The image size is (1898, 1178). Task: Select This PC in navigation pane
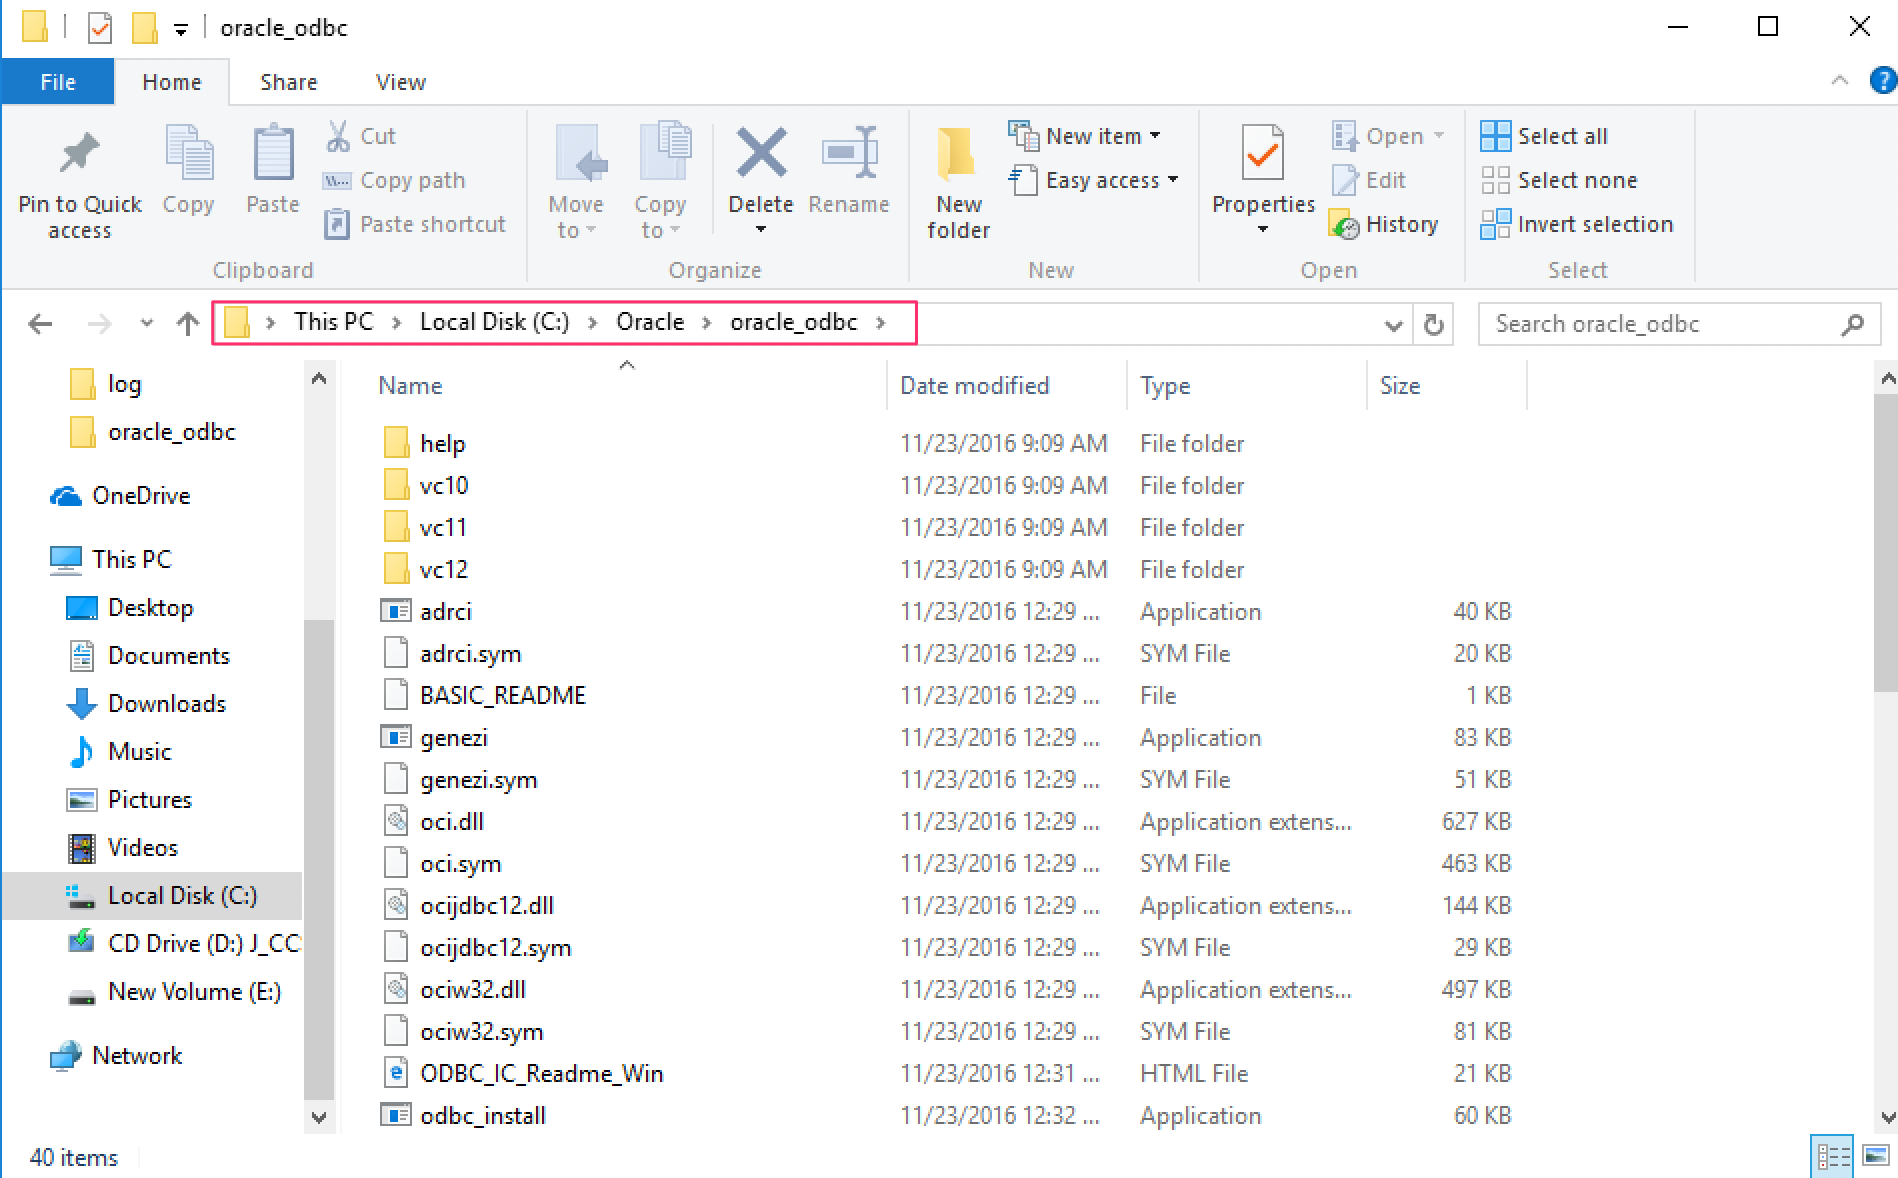click(131, 560)
